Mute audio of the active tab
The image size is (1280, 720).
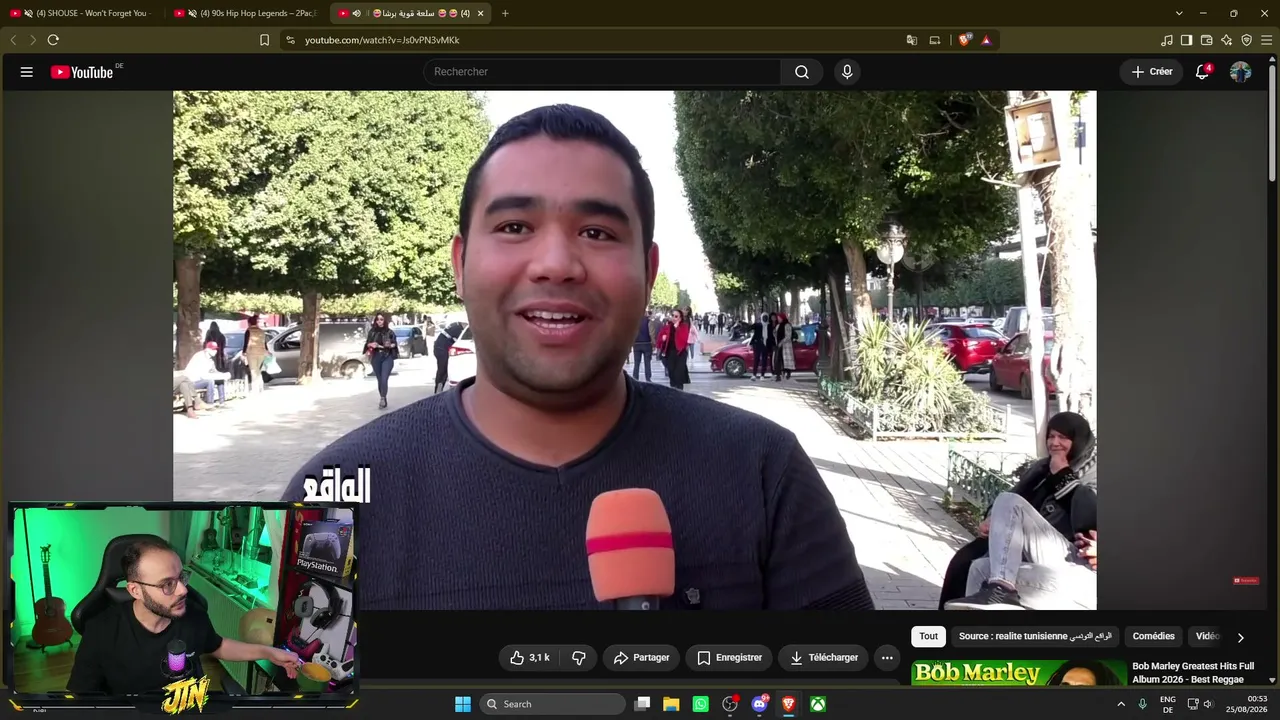pos(356,13)
